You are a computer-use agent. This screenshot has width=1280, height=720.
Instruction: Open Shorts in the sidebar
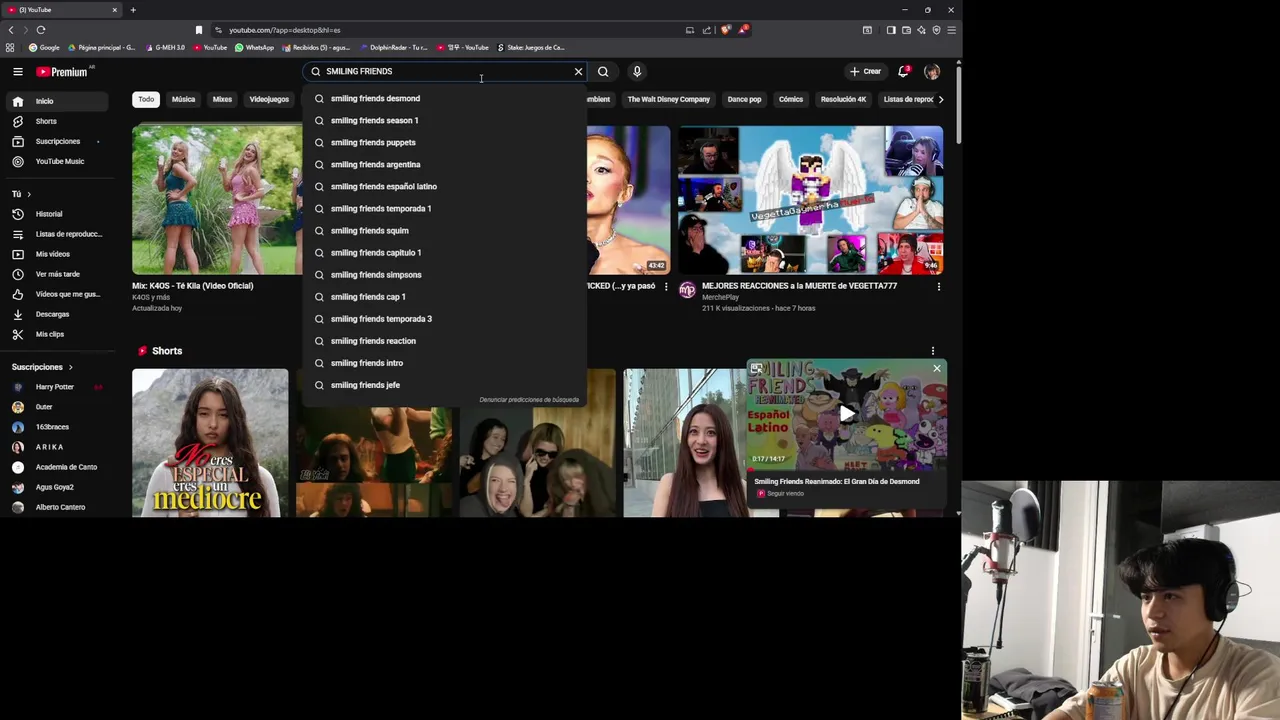(56, 121)
